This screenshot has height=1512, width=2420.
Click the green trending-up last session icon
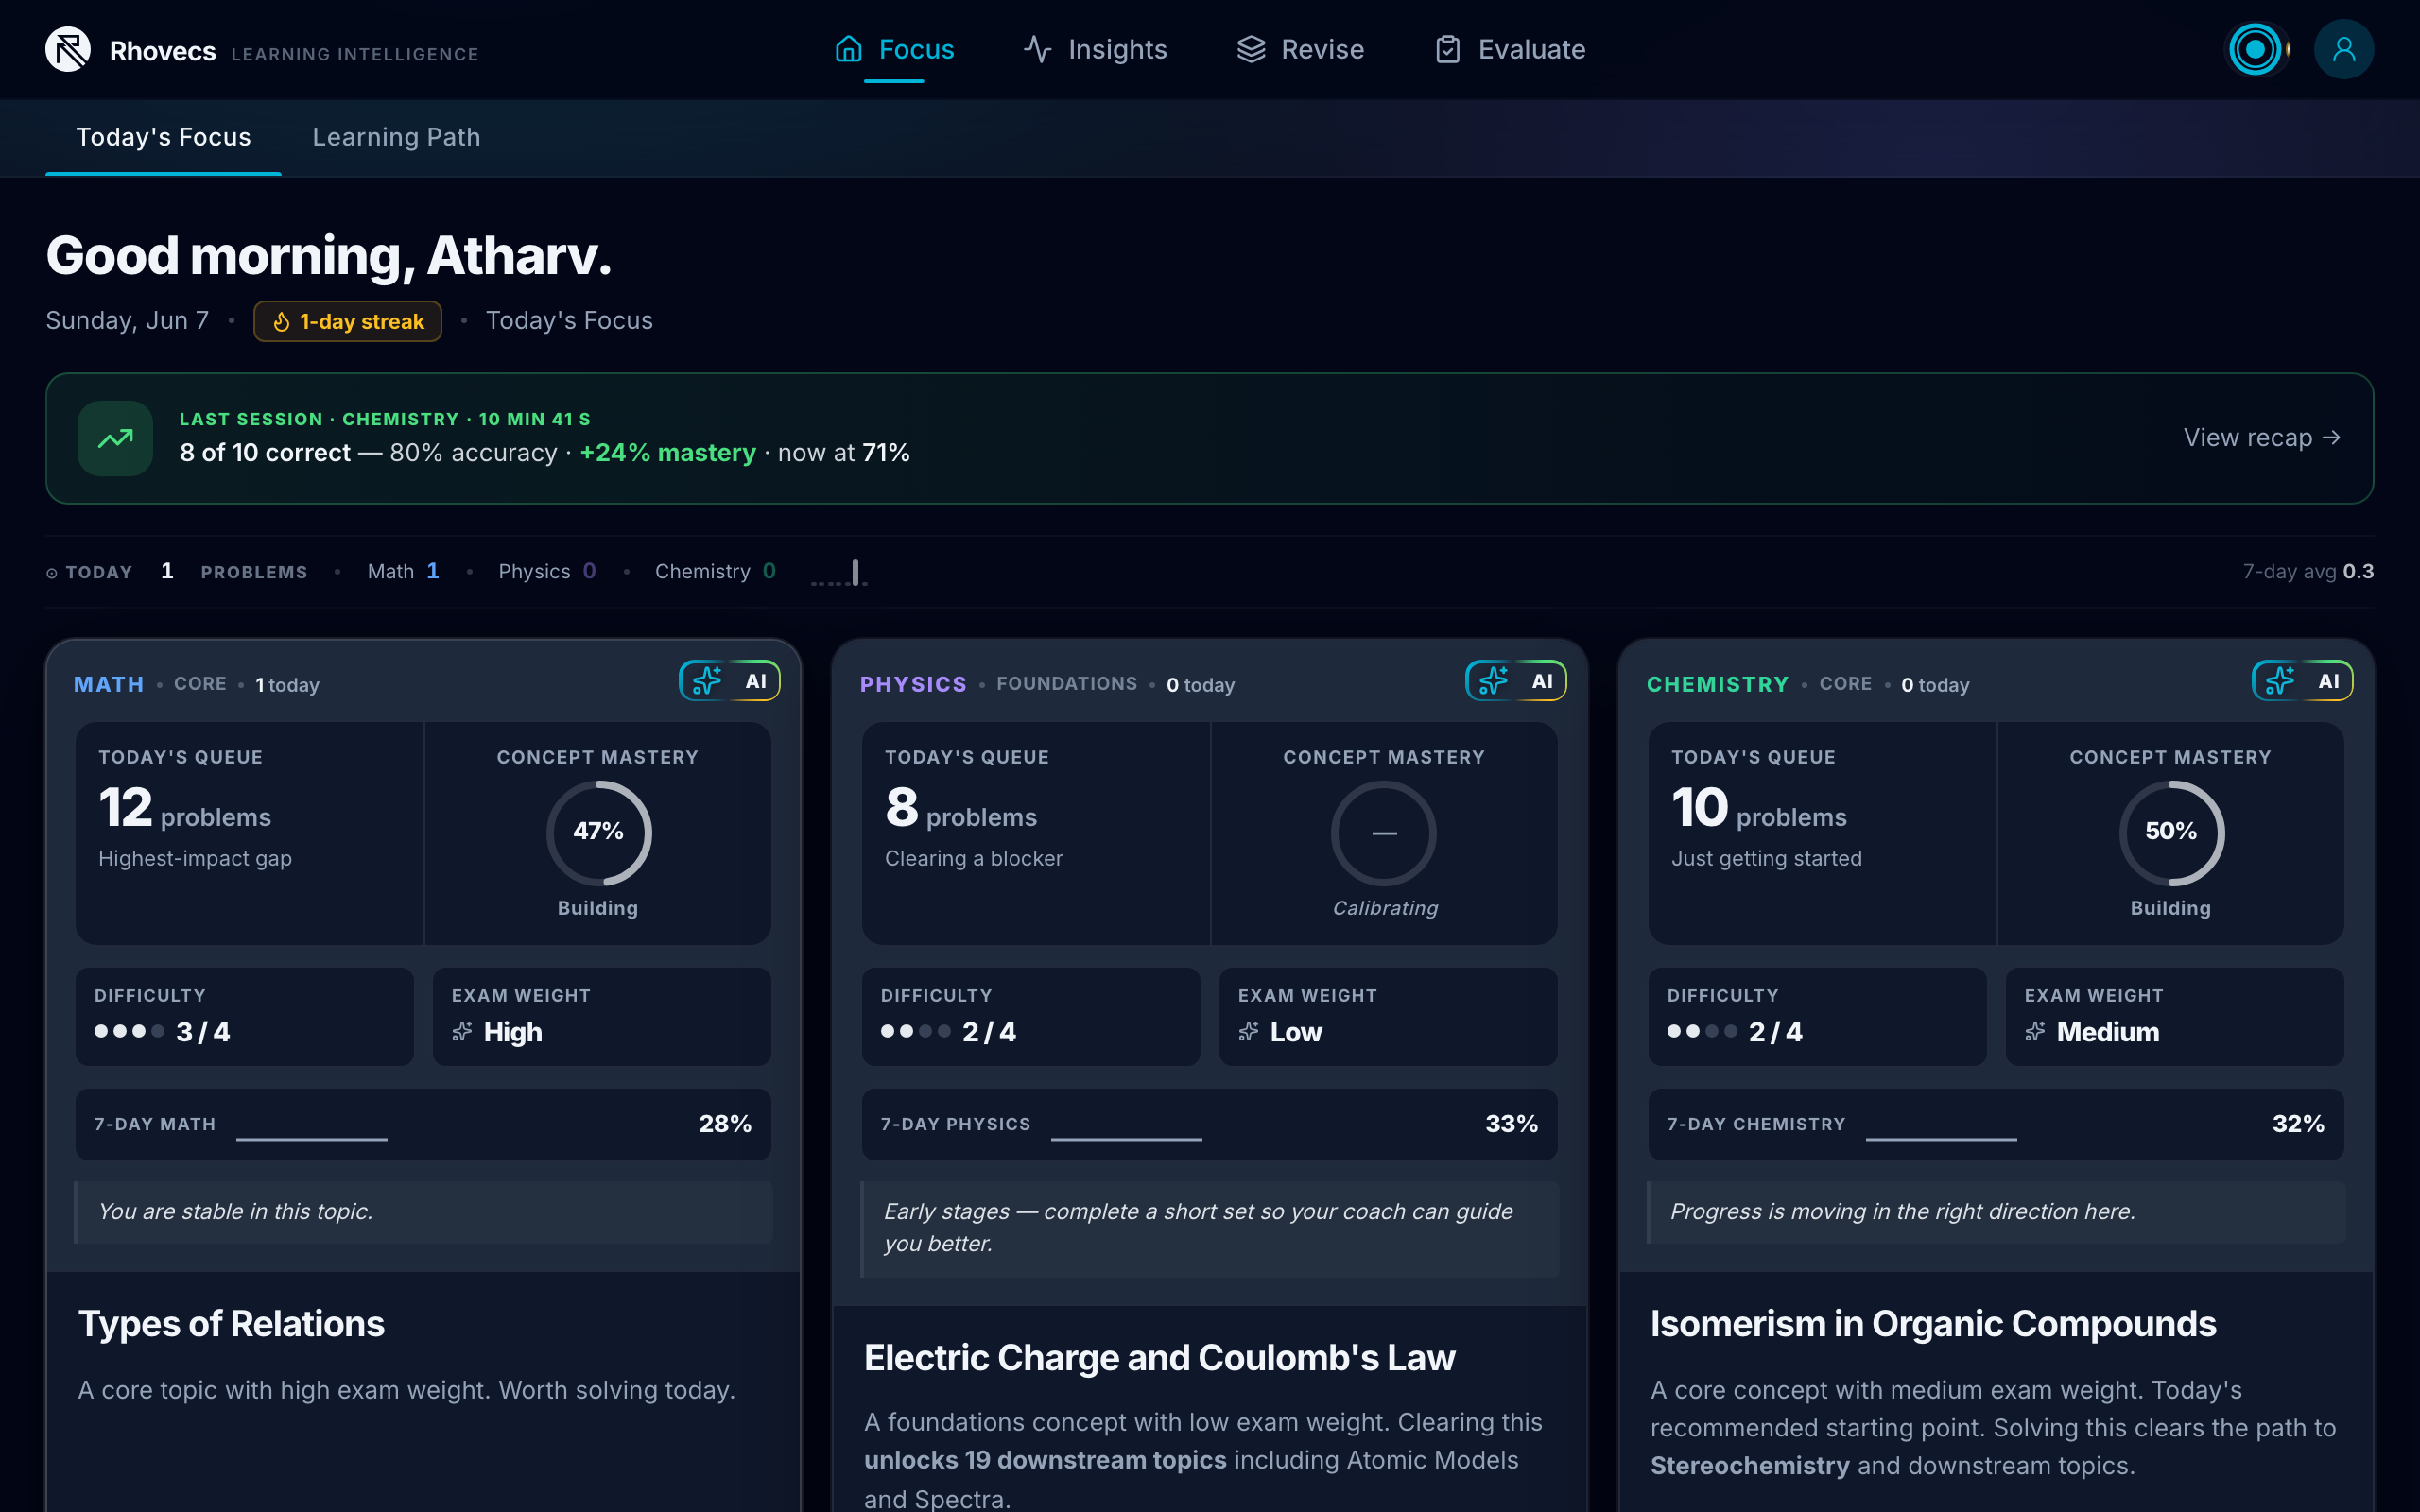[x=115, y=438]
